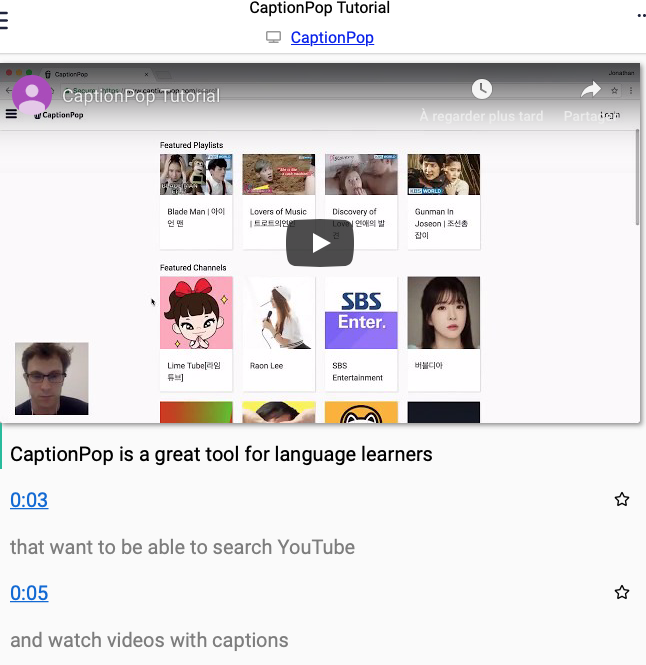Image resolution: width=646 pixels, height=665 pixels.
Task: Open the more options menu at top right
Action: [640, 16]
